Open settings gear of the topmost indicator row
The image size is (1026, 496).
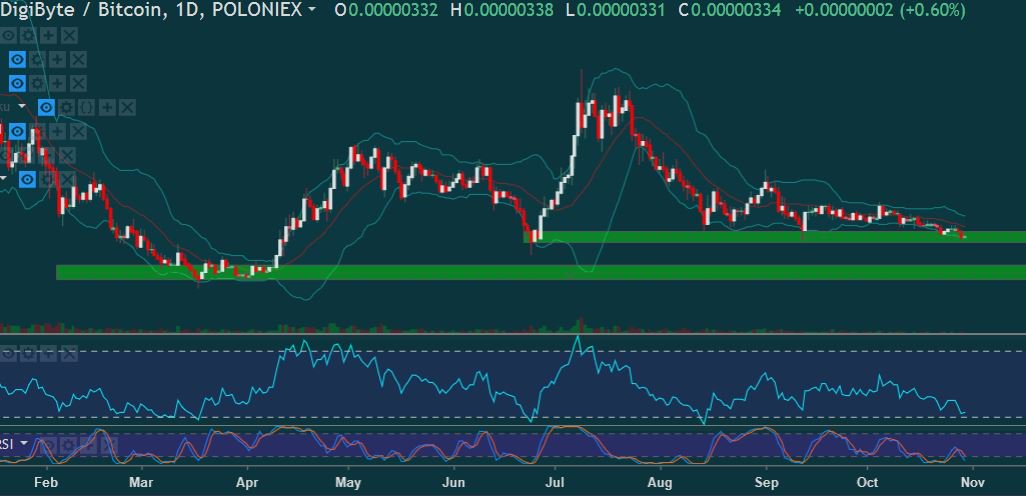coord(28,35)
